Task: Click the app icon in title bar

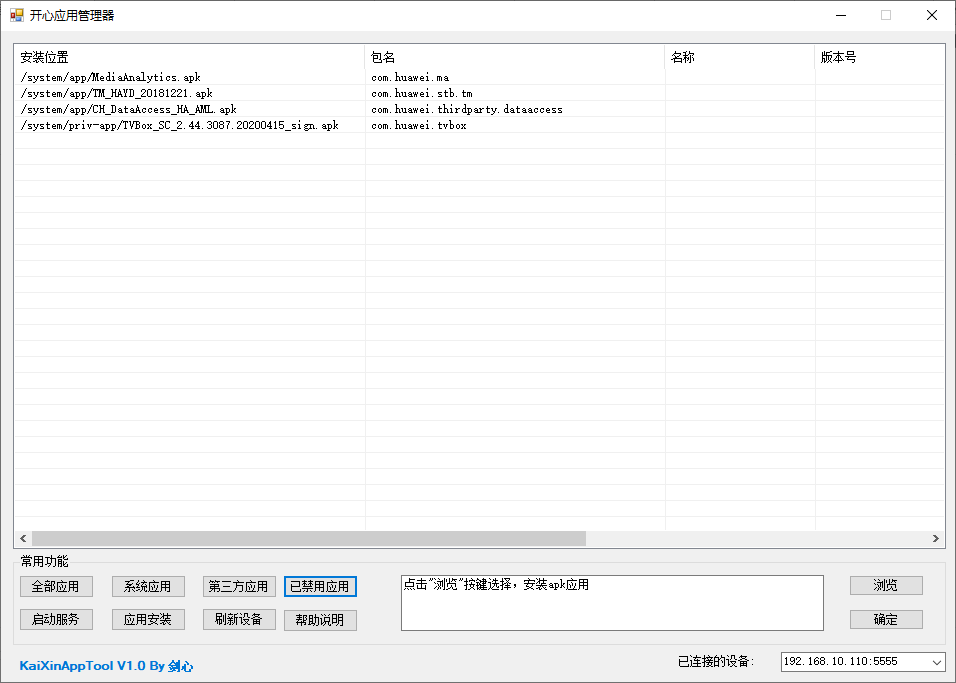Action: [17, 15]
